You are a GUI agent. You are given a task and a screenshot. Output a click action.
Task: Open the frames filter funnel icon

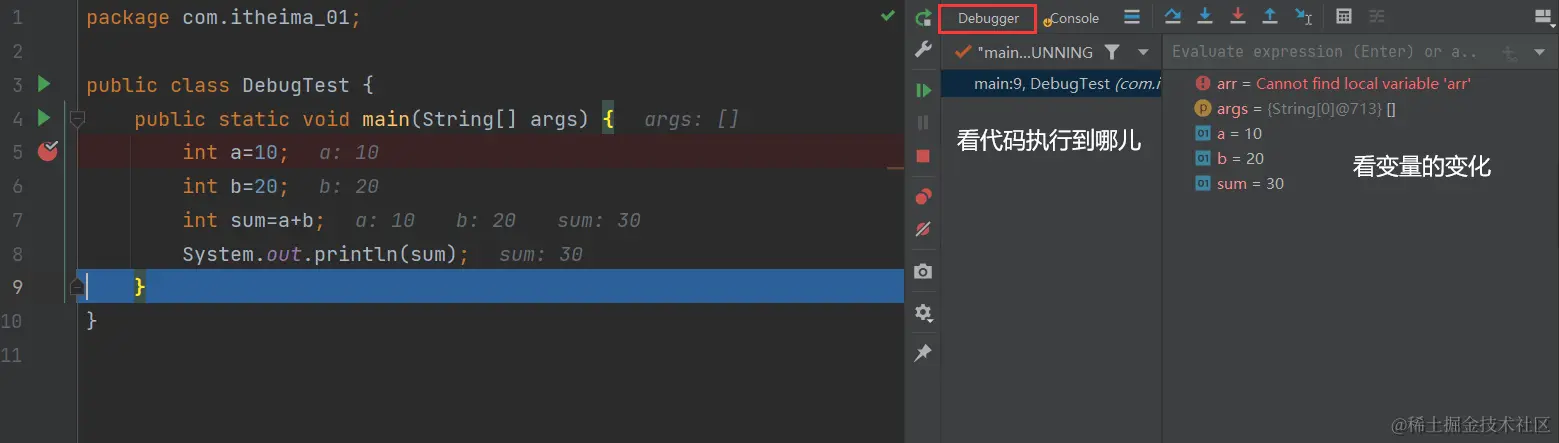(1112, 51)
